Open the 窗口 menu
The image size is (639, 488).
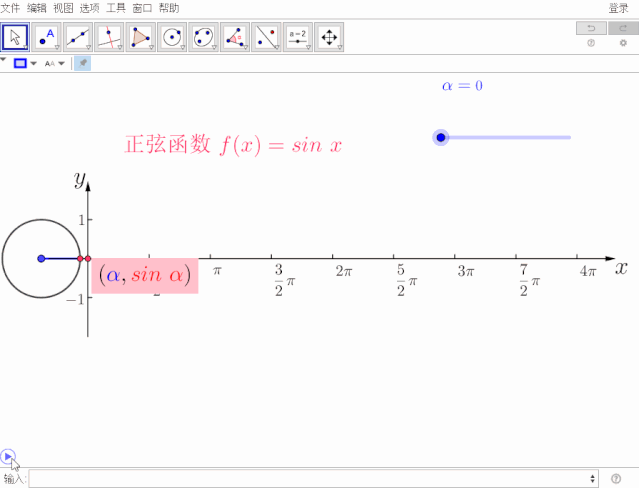[142, 8]
